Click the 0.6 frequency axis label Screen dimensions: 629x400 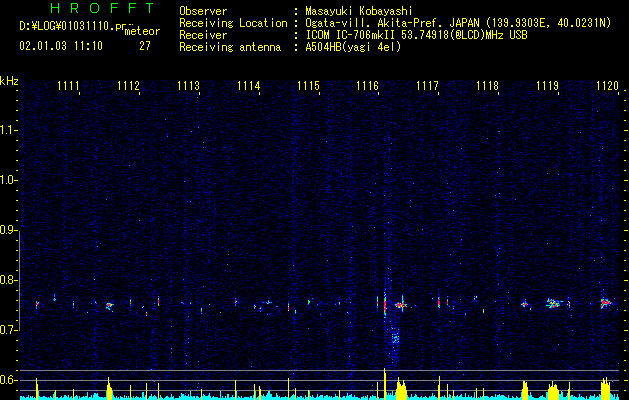click(x=8, y=380)
